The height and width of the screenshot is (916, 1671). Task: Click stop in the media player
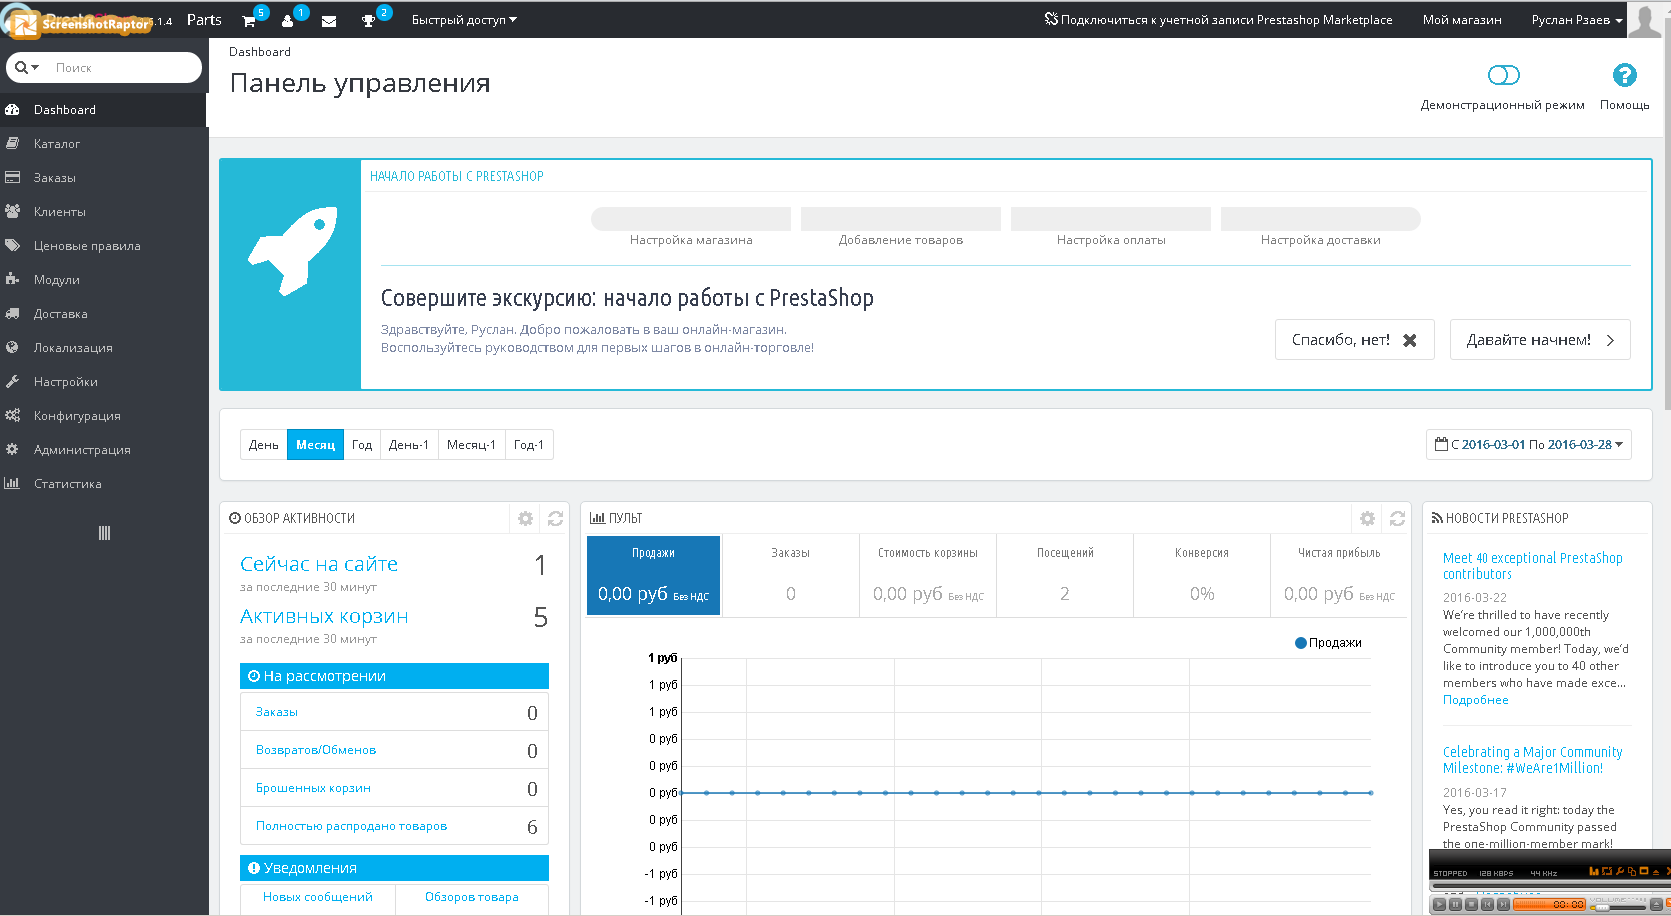(x=1471, y=904)
